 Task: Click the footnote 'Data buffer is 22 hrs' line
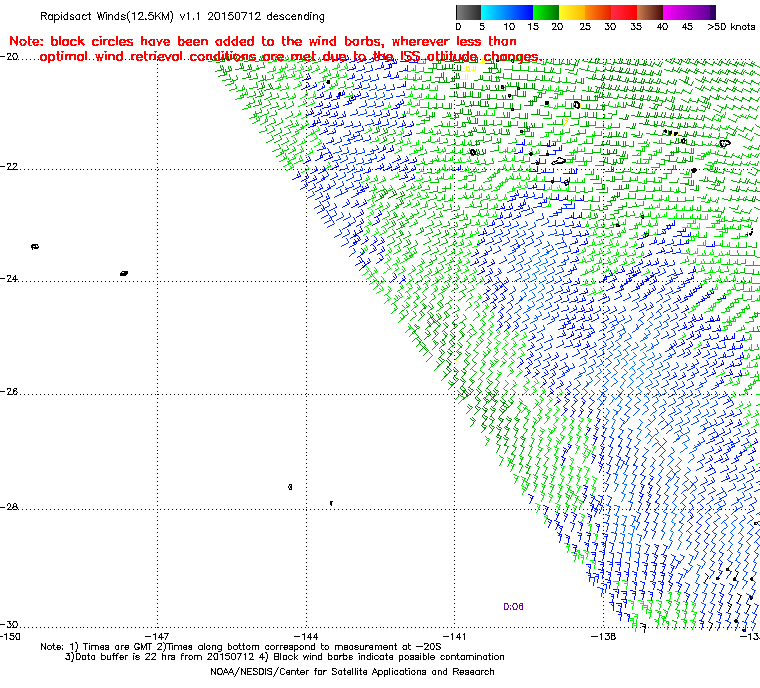pos(285,657)
